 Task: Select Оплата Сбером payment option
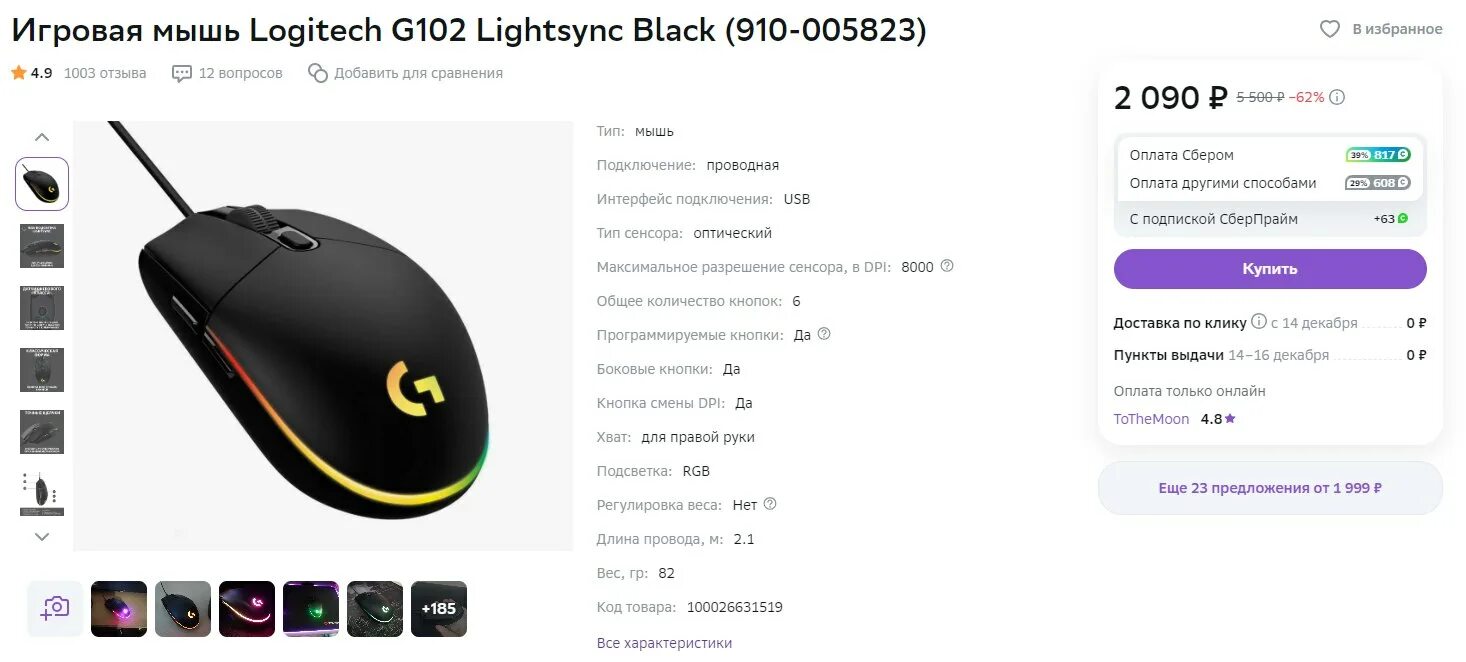(x=1270, y=155)
